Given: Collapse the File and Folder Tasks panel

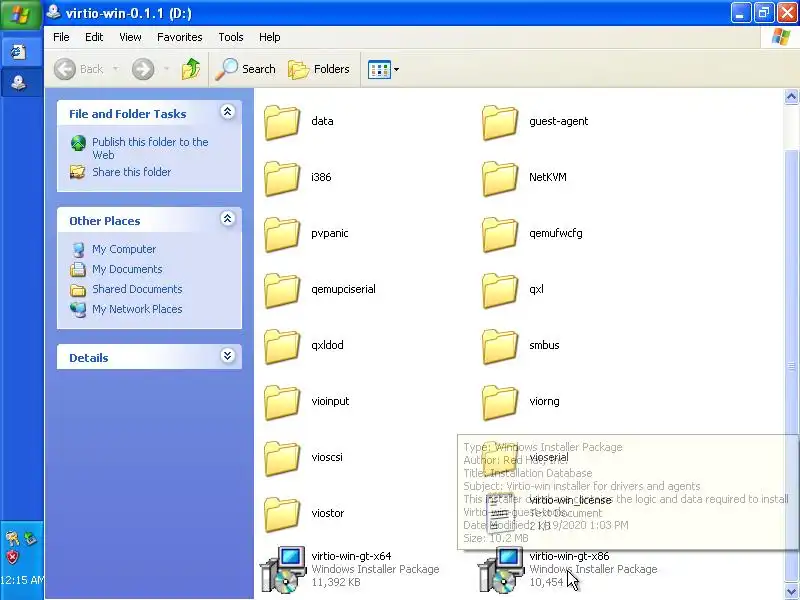Looking at the screenshot, I should pyautogui.click(x=228, y=112).
